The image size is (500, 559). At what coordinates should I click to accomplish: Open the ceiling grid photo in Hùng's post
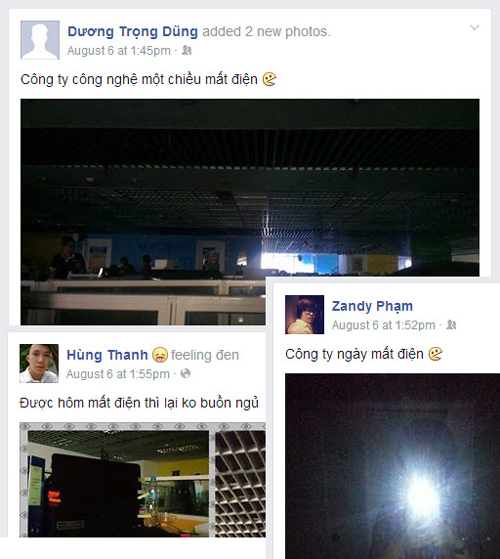coord(240,483)
